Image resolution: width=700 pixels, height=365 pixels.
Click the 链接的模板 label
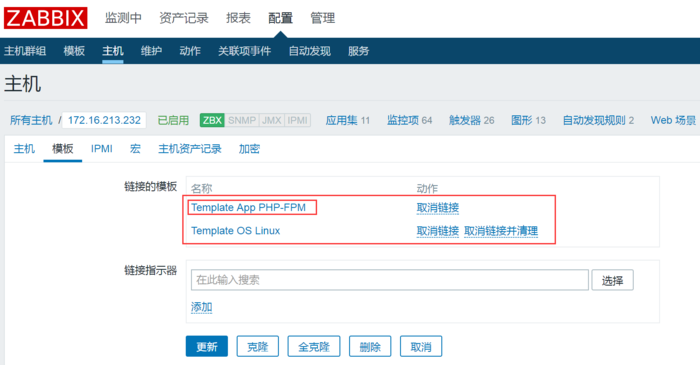[x=150, y=187]
